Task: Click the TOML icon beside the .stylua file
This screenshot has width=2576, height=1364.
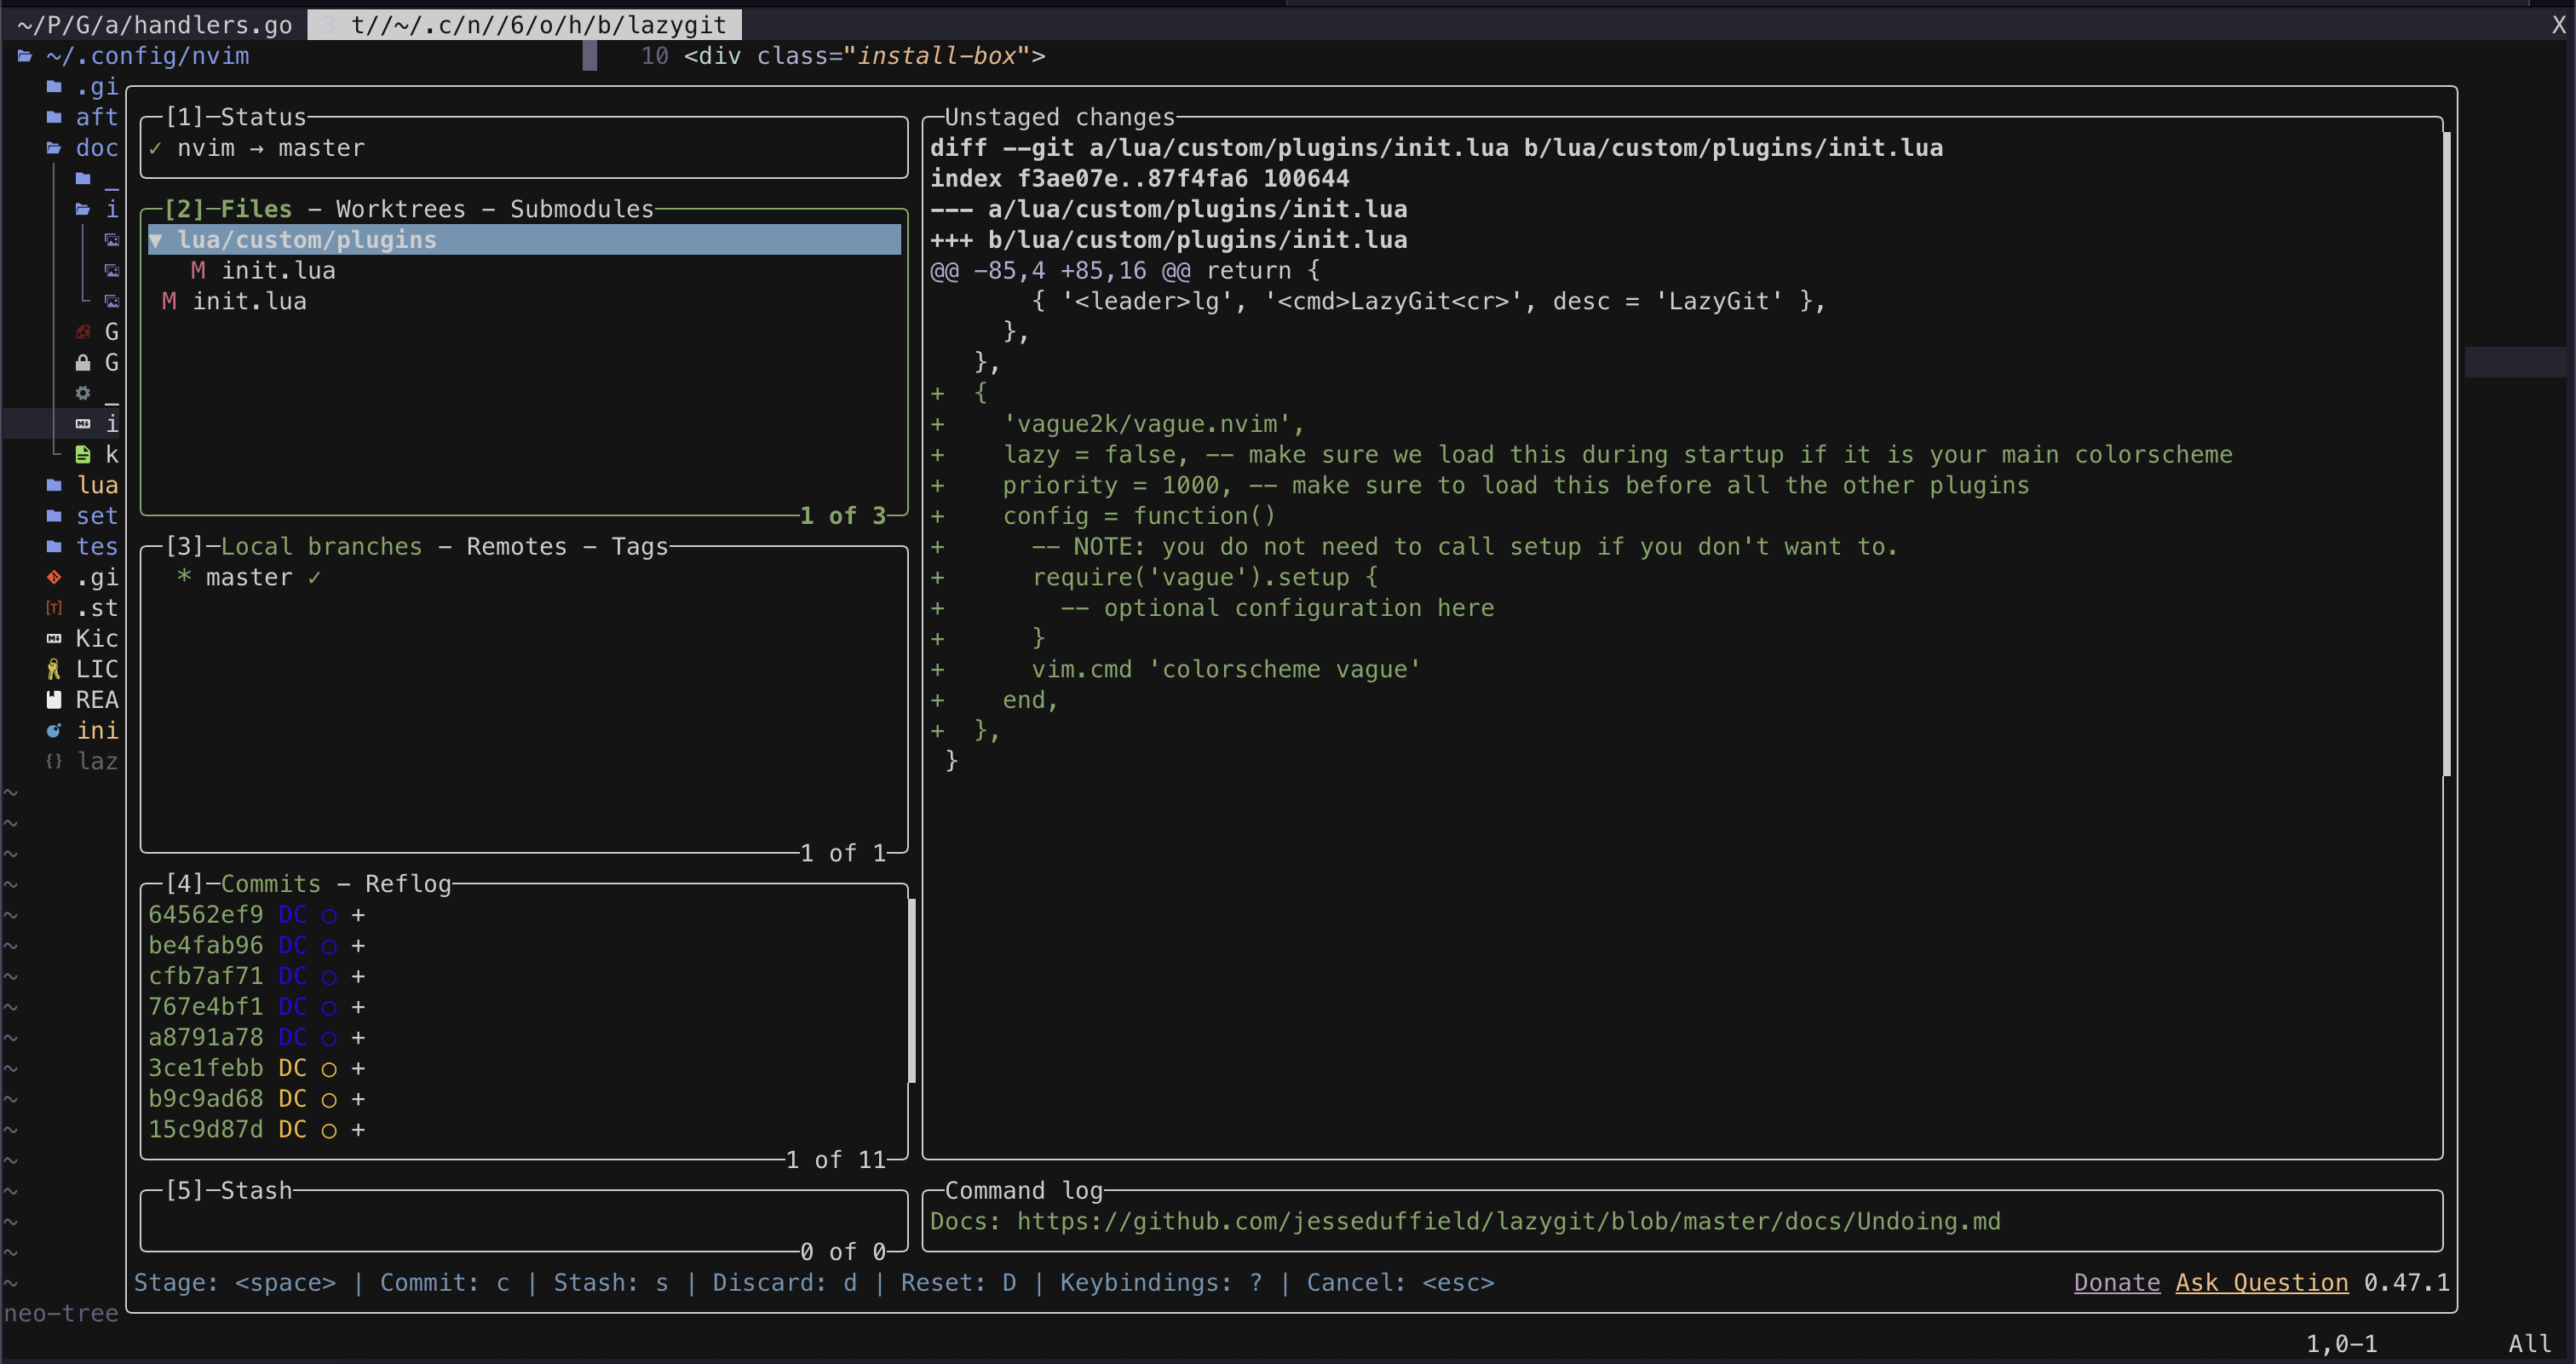Action: tap(53, 607)
